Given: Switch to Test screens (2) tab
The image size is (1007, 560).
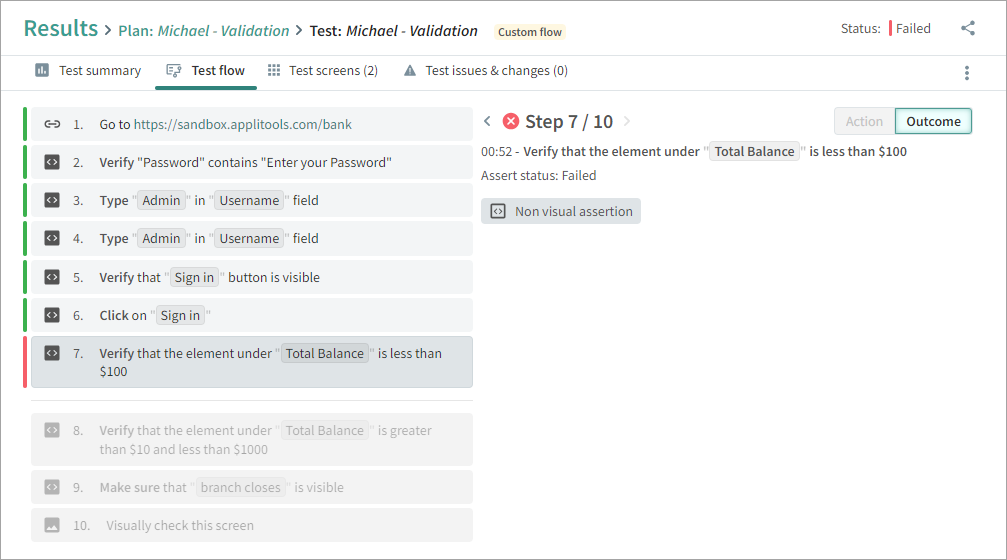Looking at the screenshot, I should pos(322,71).
